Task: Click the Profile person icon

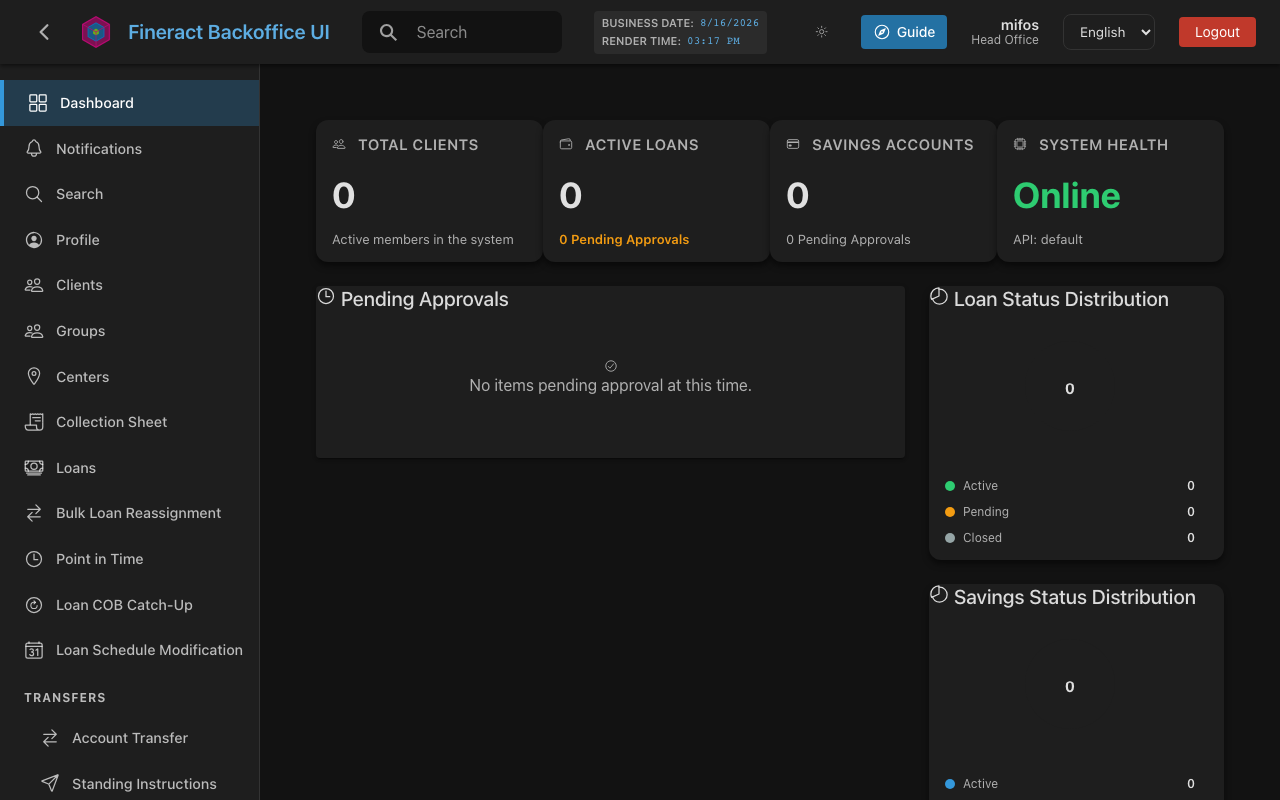Action: [34, 240]
